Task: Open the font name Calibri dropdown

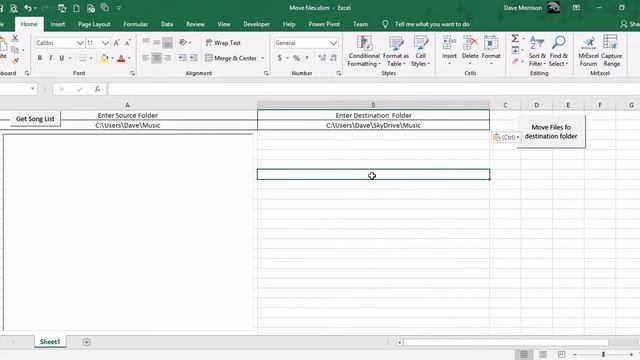Action: click(x=80, y=43)
